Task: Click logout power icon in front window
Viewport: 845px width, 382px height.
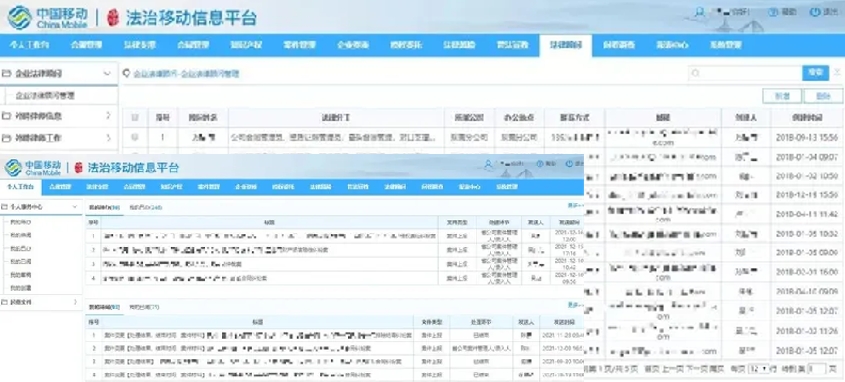Action: [569, 164]
